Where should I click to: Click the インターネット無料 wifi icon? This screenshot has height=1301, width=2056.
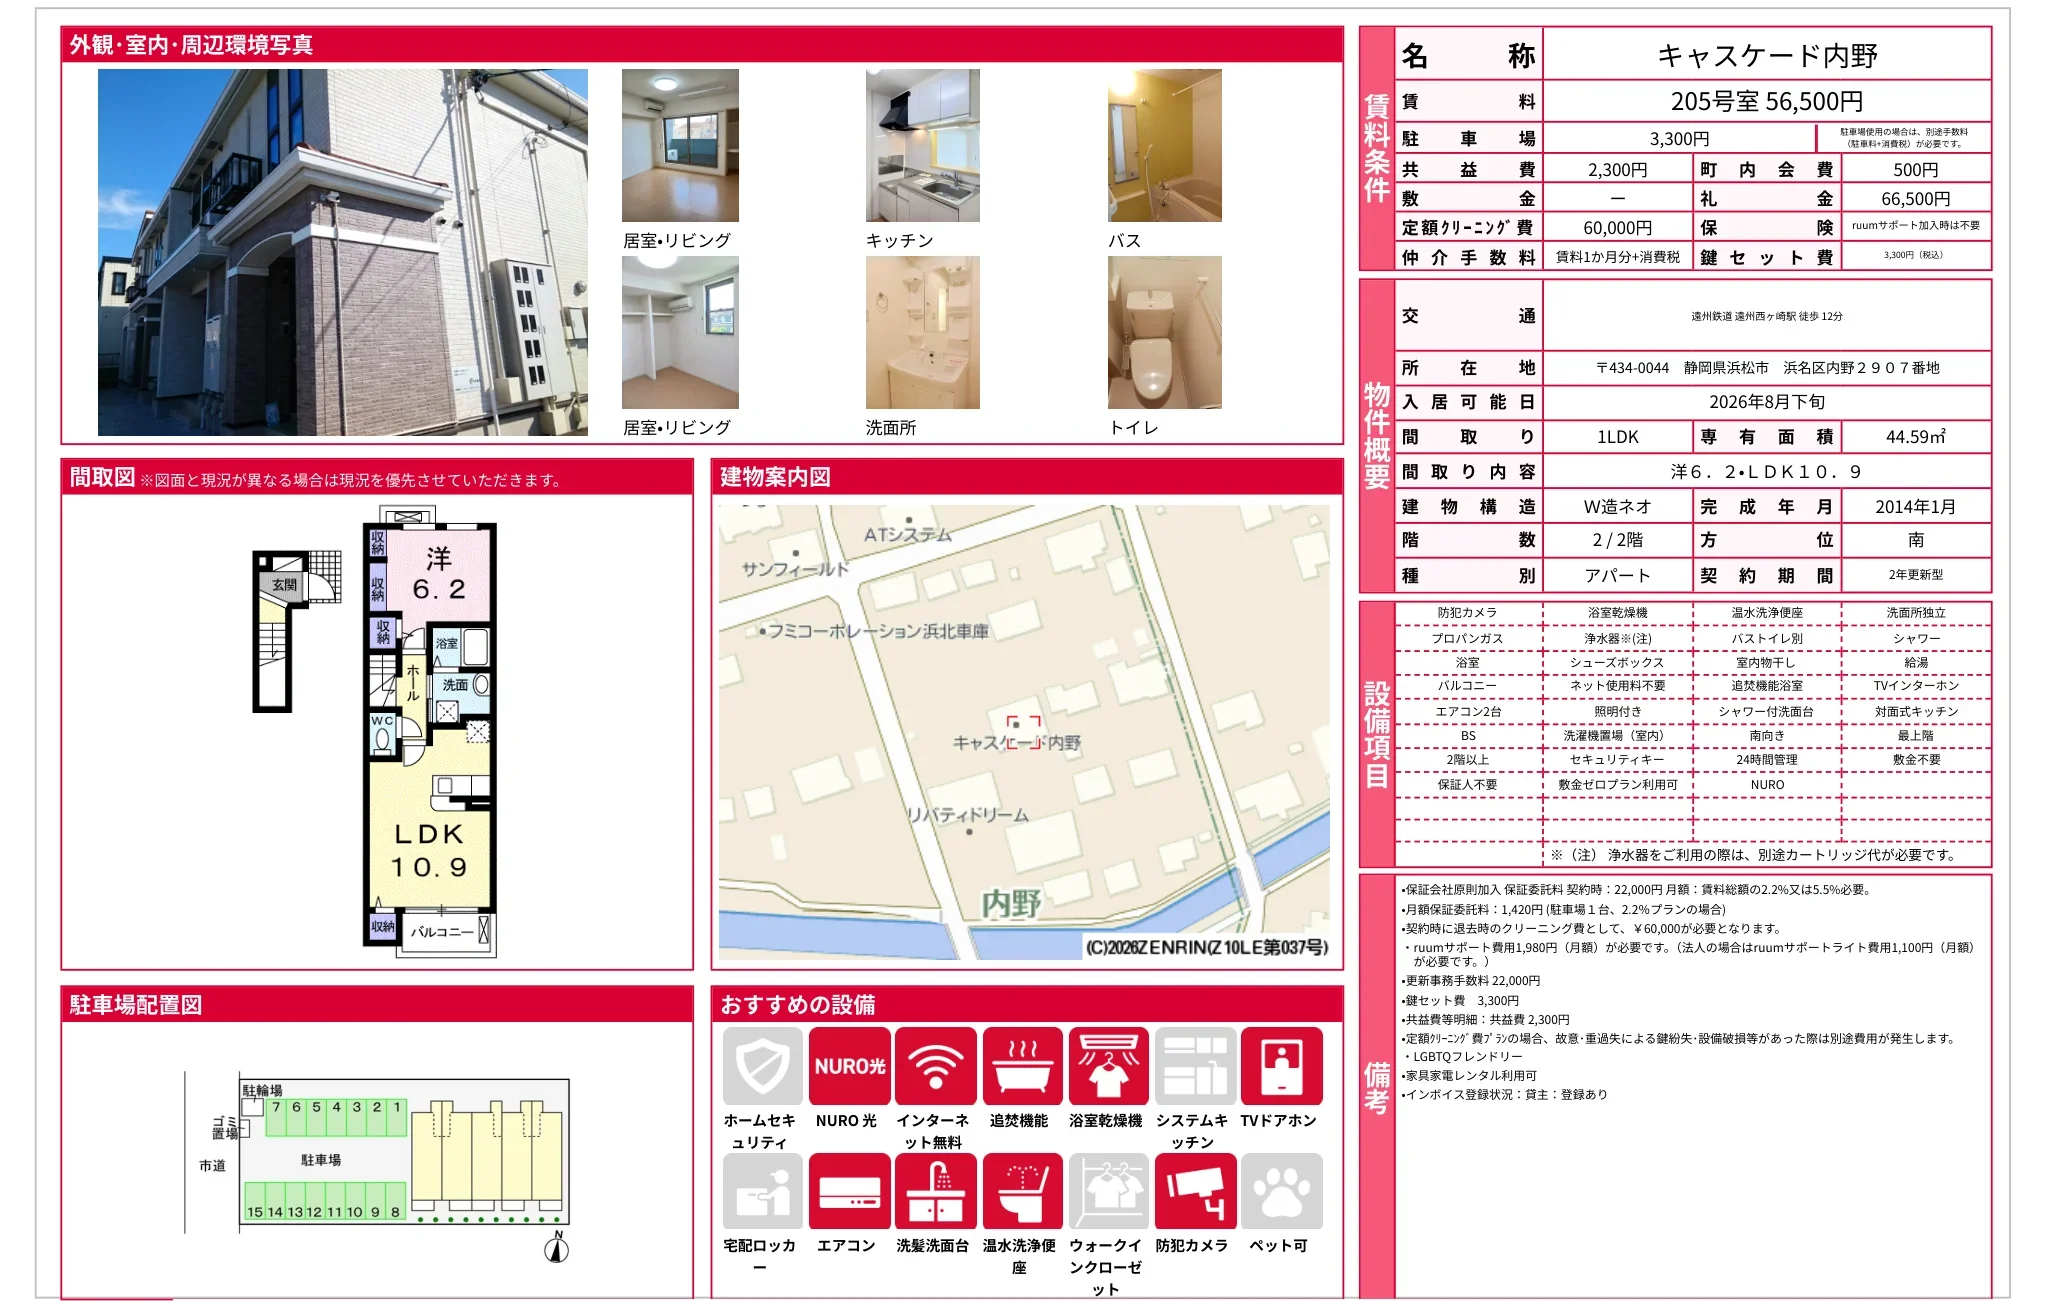[935, 1066]
